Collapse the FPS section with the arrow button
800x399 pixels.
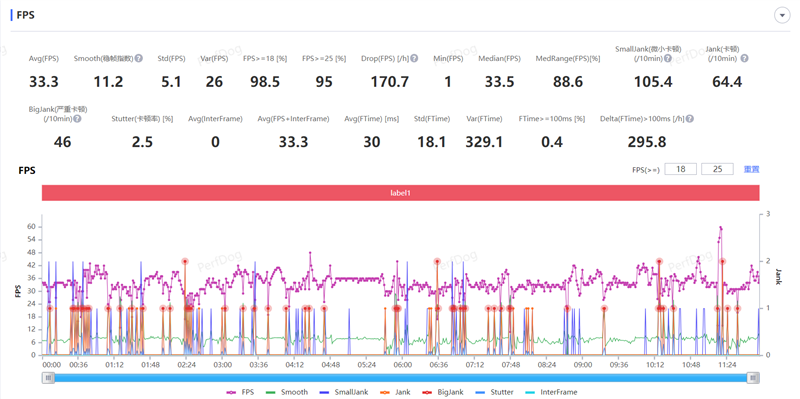(x=782, y=16)
